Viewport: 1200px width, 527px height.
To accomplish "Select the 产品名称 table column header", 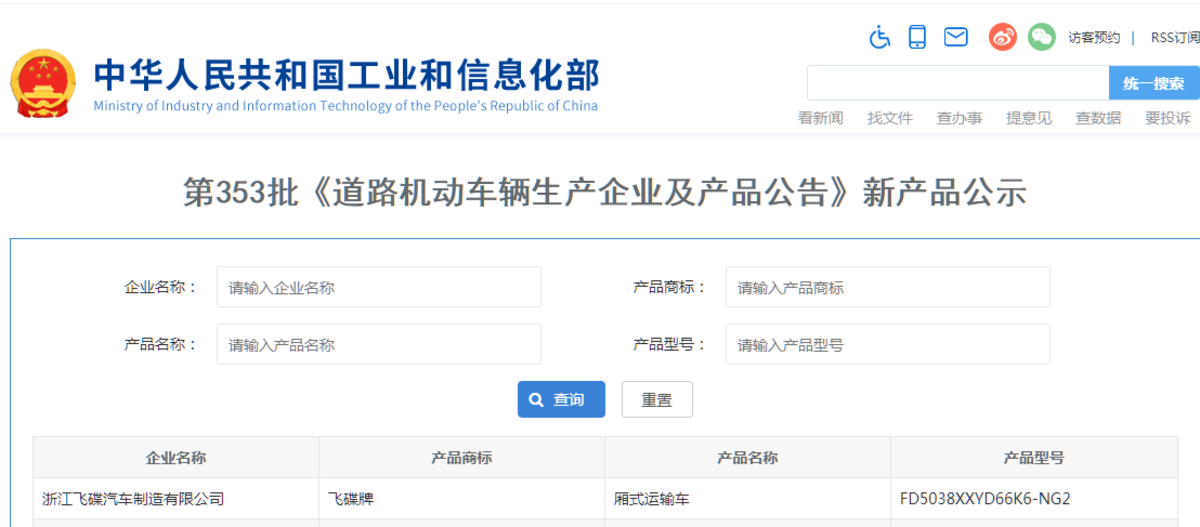I will pyautogui.click(x=748, y=457).
